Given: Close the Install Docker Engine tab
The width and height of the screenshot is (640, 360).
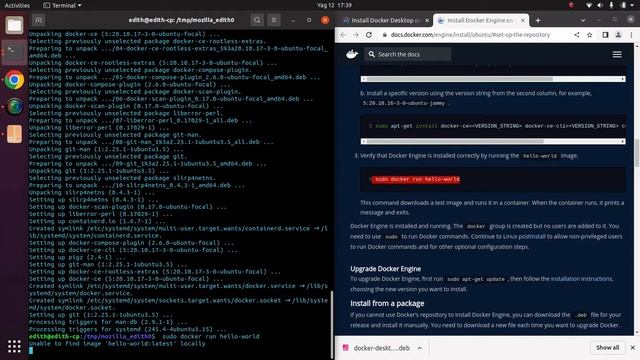Looking at the screenshot, I should [522, 20].
